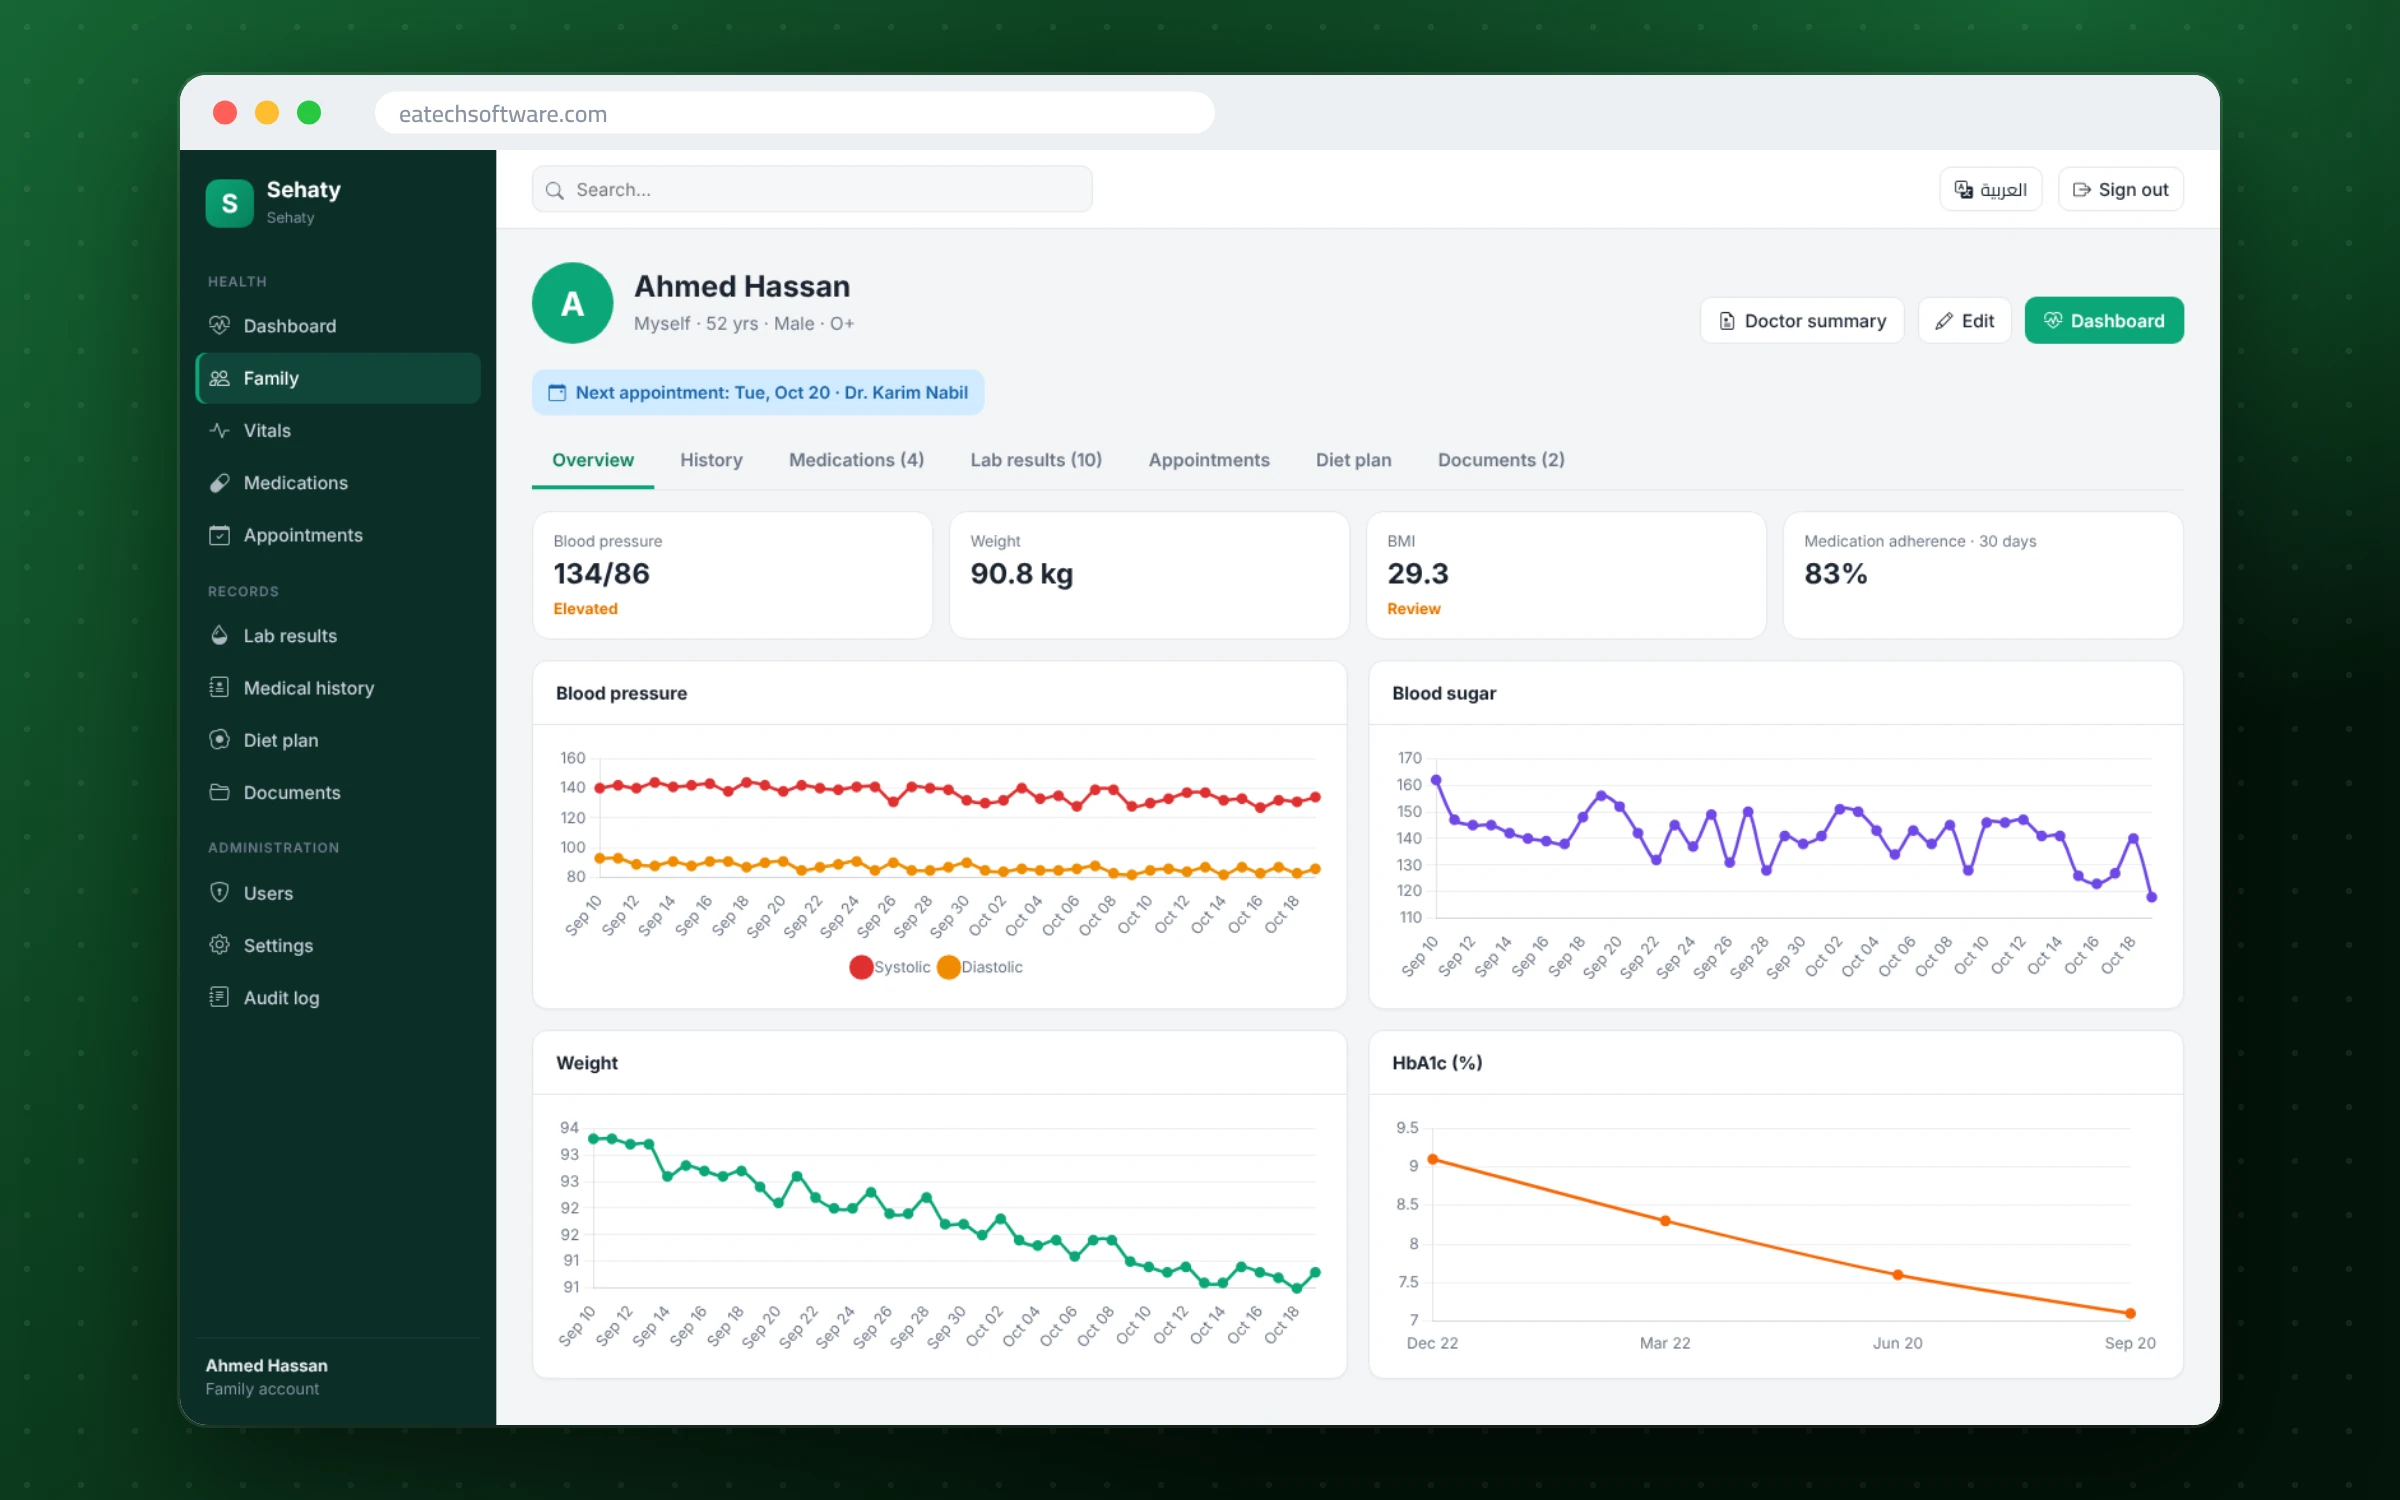The width and height of the screenshot is (2400, 1500).
Task: Select the Vitals pulse icon
Action: (219, 430)
